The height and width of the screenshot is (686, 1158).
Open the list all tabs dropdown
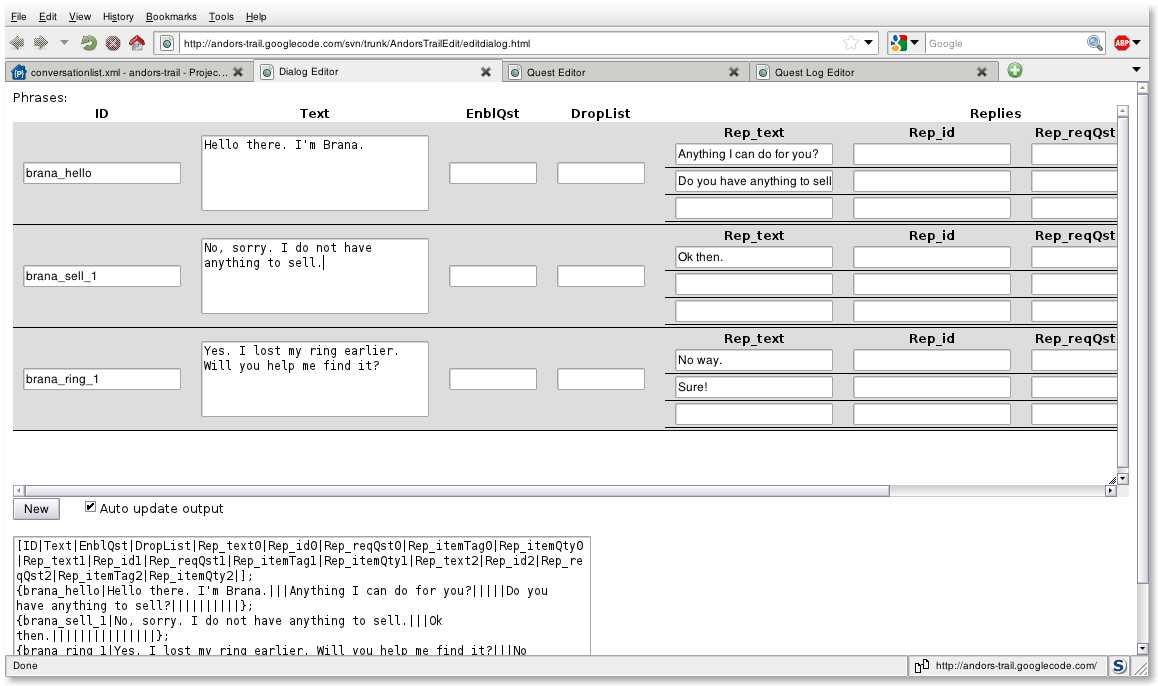tap(1136, 70)
